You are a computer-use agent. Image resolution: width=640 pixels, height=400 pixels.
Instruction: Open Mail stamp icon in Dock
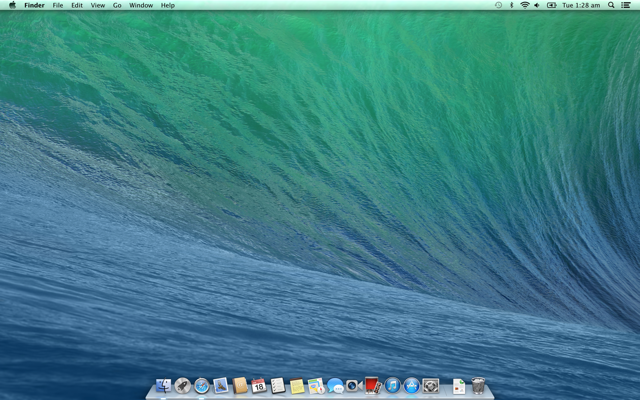[221, 385]
